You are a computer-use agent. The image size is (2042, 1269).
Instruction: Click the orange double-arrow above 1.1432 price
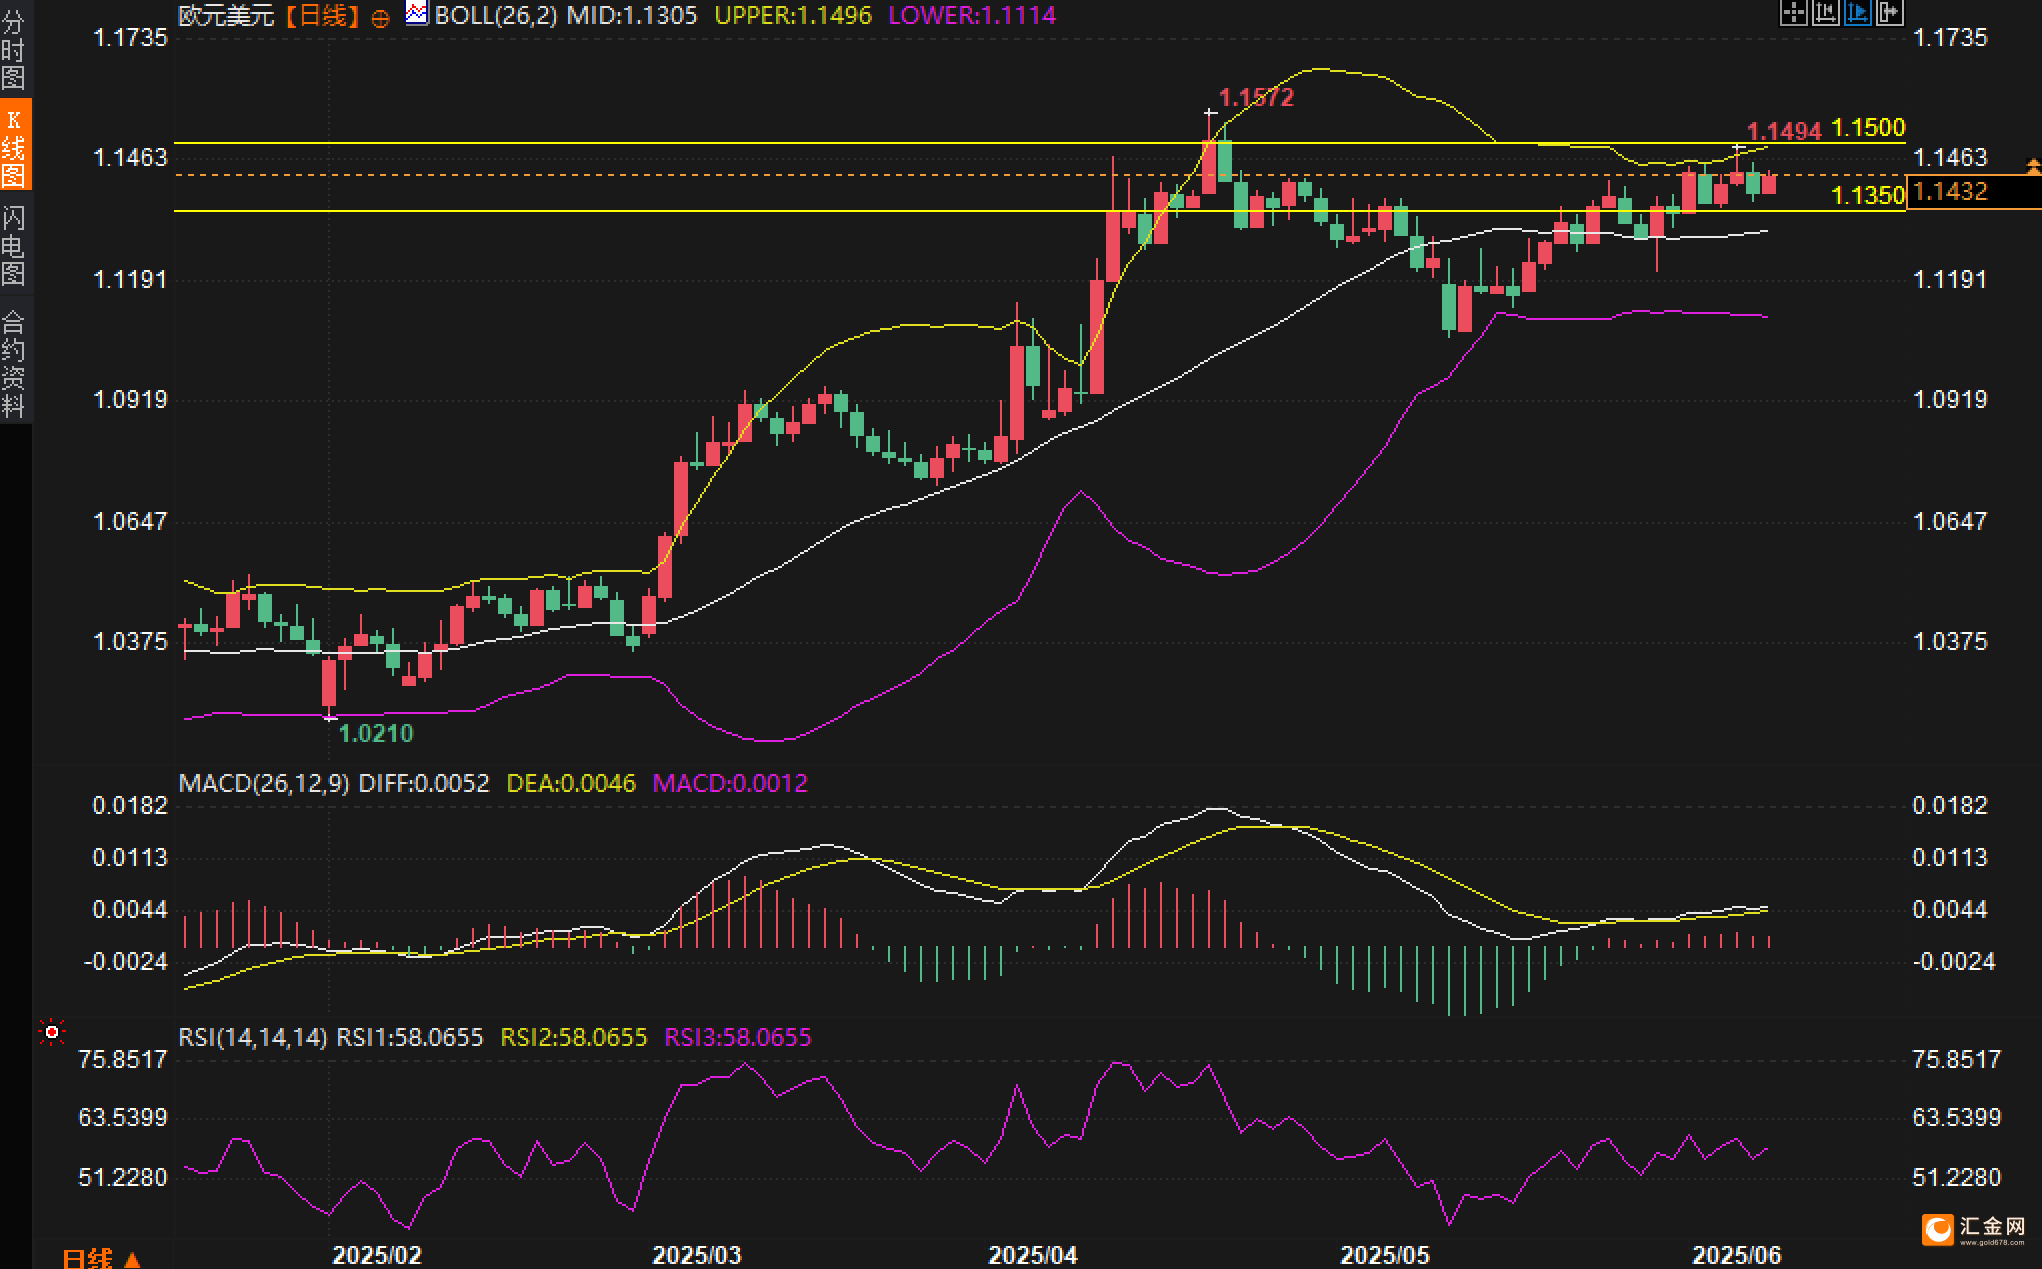click(2032, 167)
